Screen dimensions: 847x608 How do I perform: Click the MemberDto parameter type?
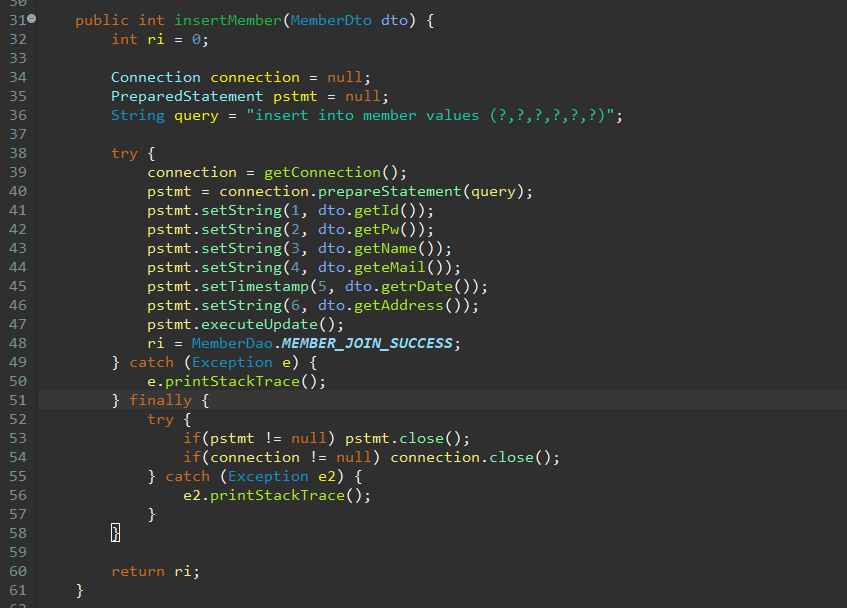331,21
